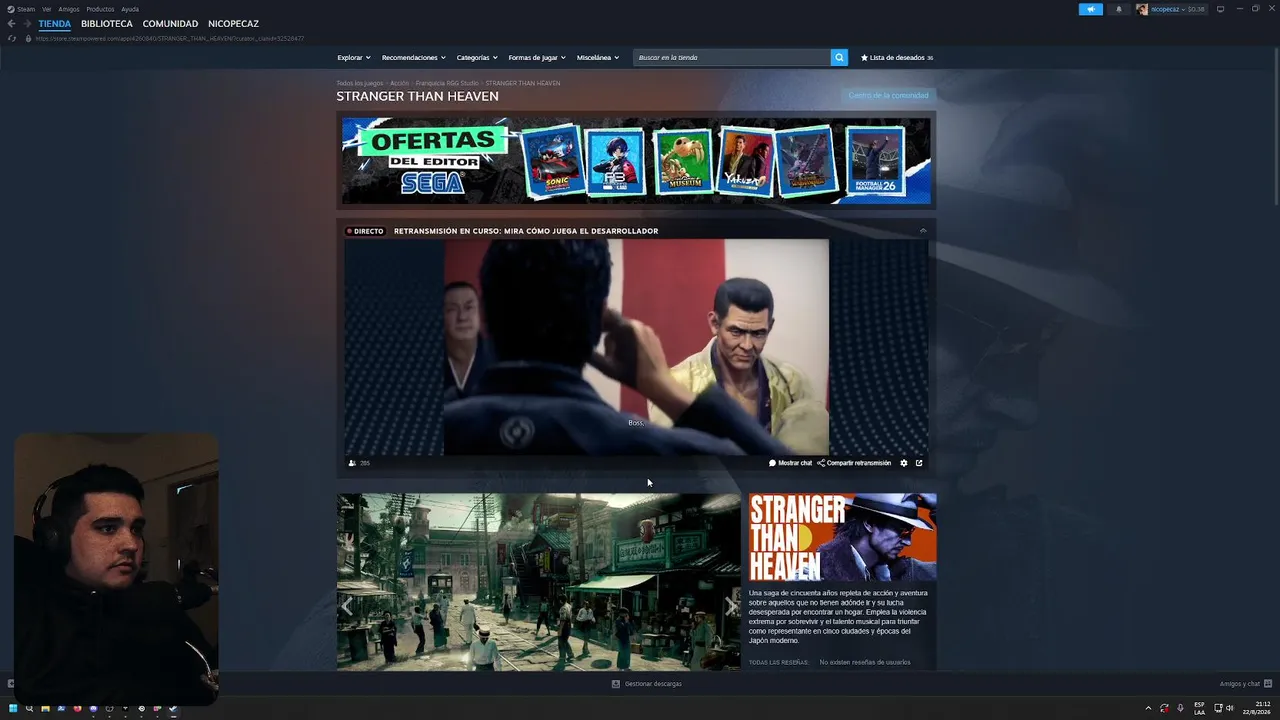This screenshot has height=720, width=1280.
Task: Click the padlock icon beside the URL
Action: [x=29, y=39]
